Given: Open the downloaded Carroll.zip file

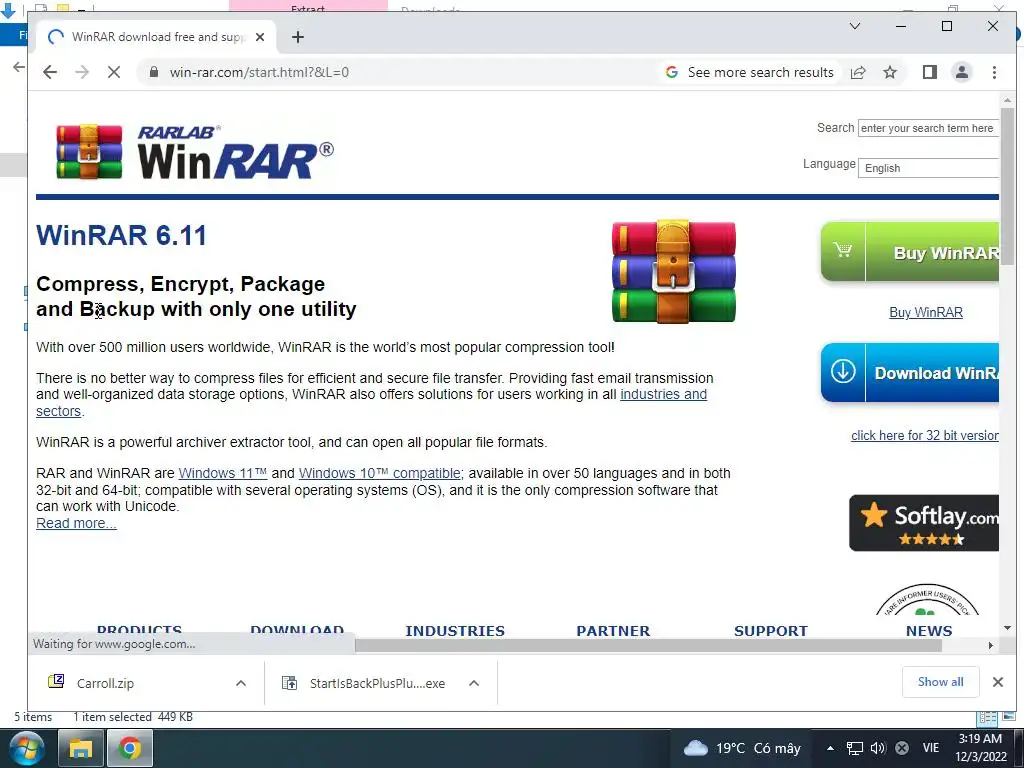Looking at the screenshot, I should [104, 683].
